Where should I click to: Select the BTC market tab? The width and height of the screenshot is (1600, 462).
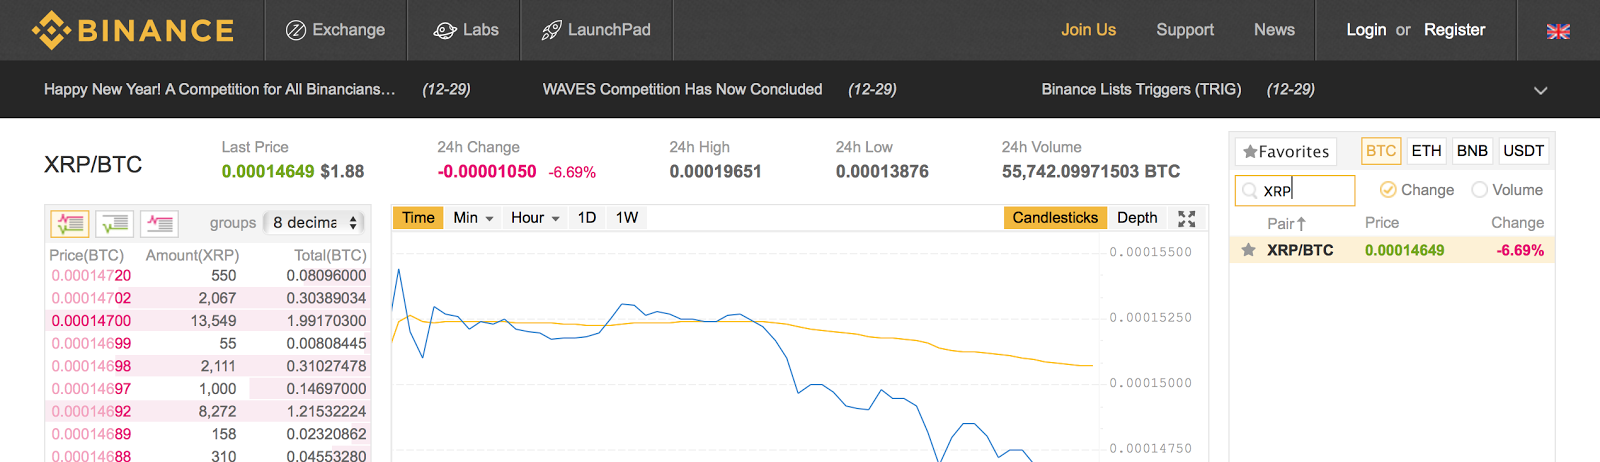click(1381, 151)
